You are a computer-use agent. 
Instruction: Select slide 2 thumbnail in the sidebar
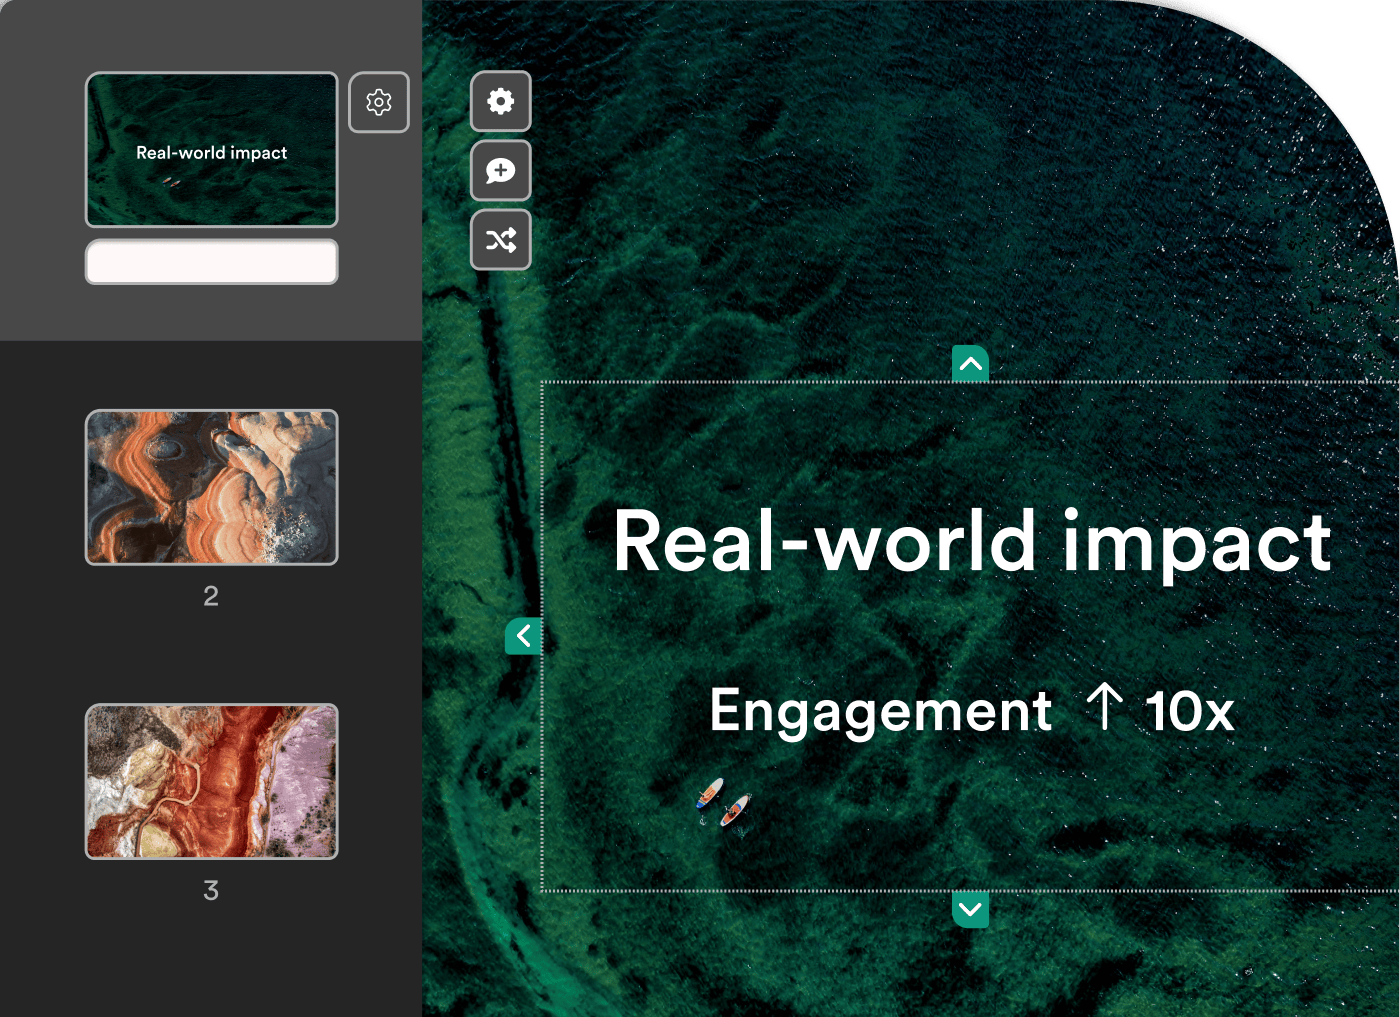211,487
